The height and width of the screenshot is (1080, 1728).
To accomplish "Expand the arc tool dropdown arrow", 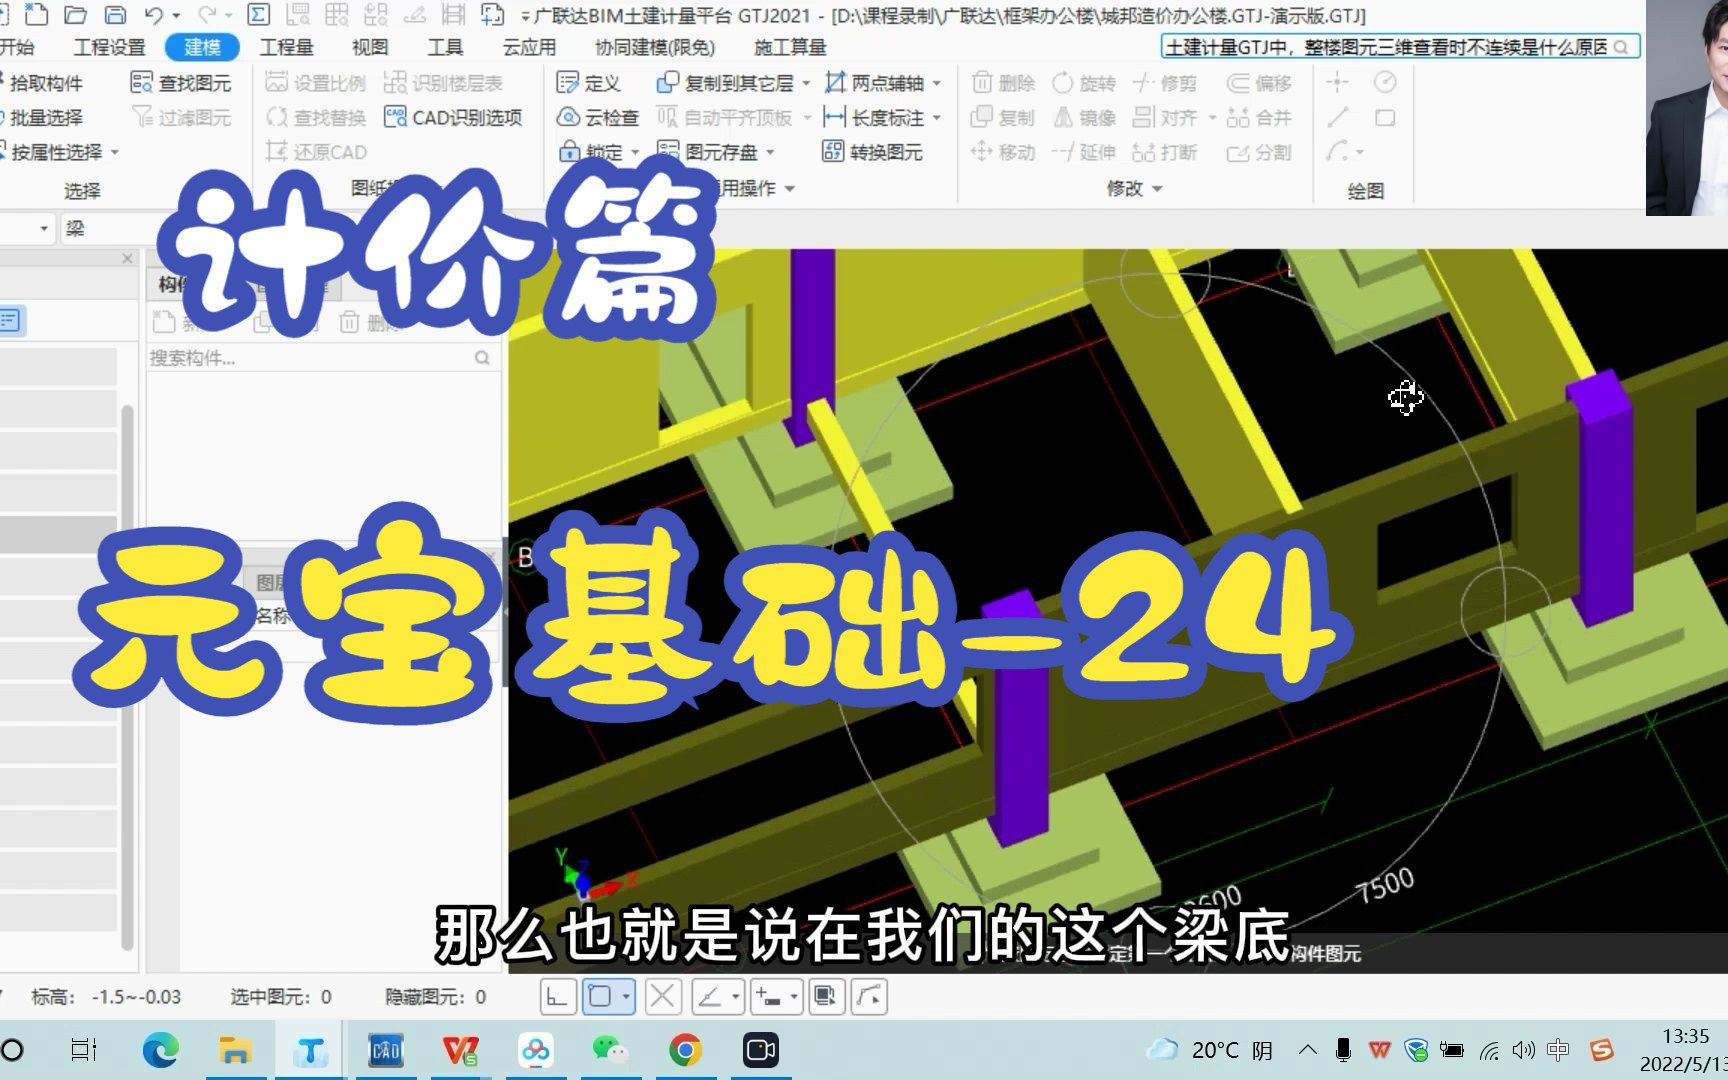I will [x=1360, y=152].
